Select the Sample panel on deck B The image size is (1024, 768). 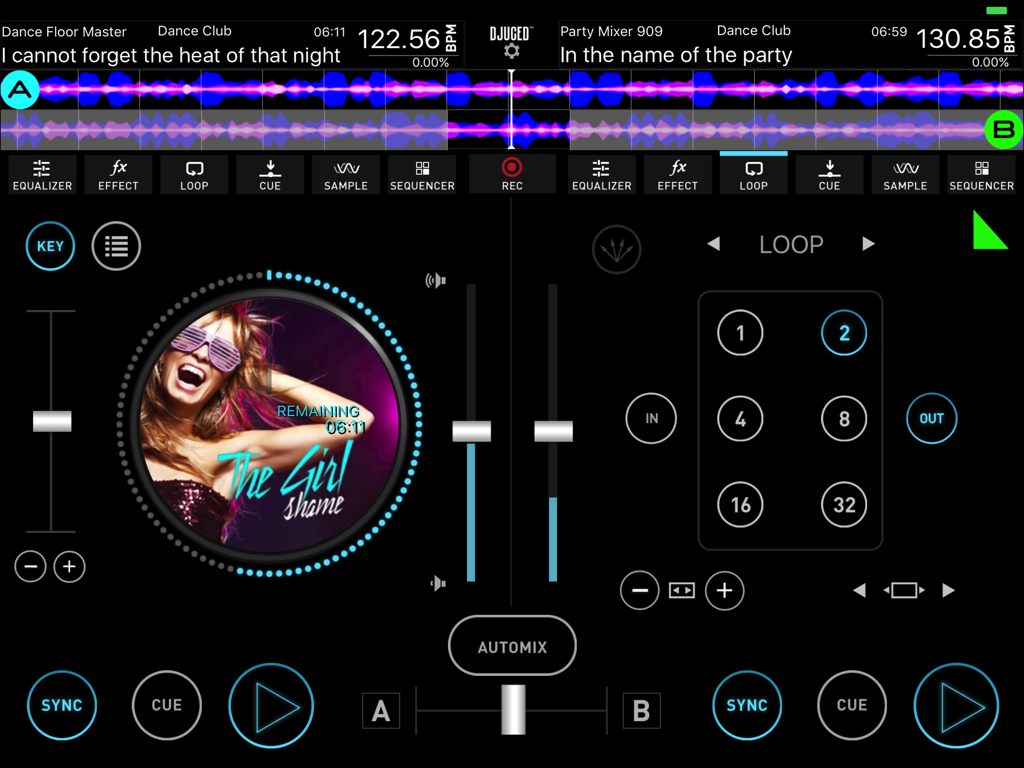pyautogui.click(x=905, y=175)
